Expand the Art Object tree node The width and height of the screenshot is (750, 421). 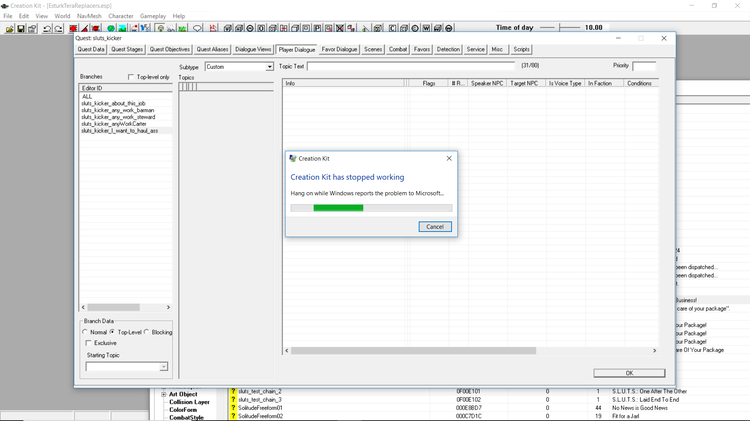point(164,394)
